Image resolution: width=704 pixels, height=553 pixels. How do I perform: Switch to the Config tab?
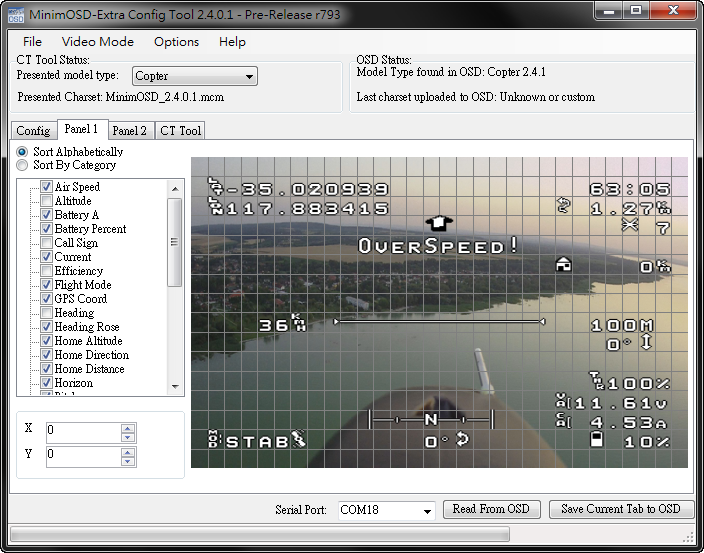click(33, 131)
